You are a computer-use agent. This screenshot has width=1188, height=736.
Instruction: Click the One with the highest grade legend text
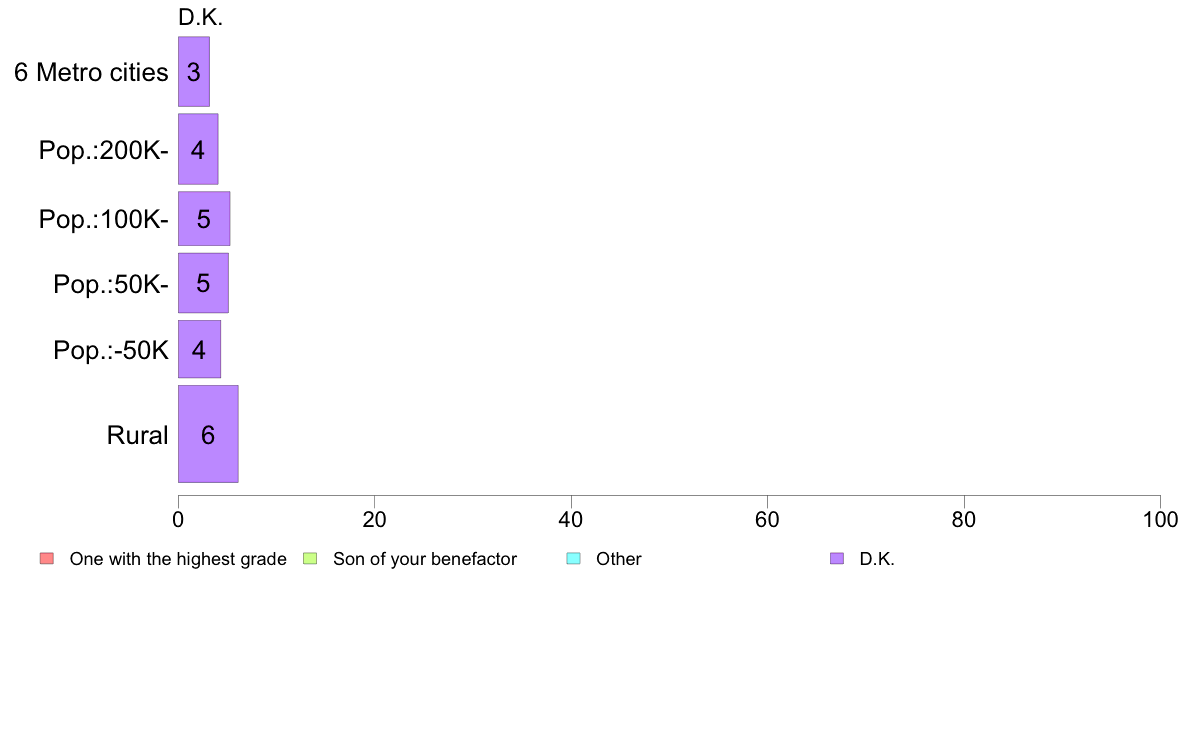coord(178,559)
